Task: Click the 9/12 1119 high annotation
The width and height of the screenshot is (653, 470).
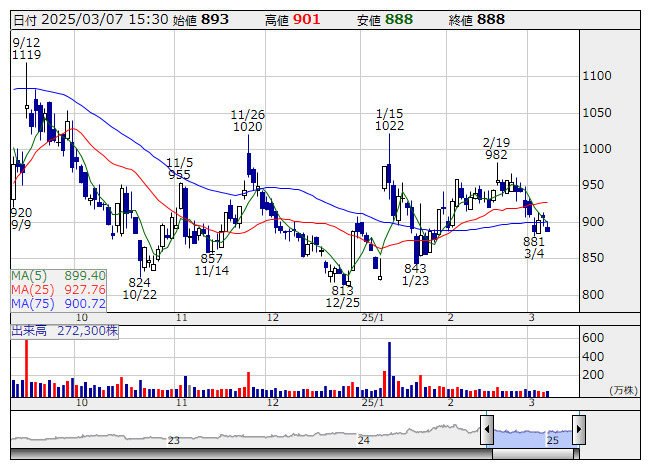Action: pyautogui.click(x=27, y=49)
